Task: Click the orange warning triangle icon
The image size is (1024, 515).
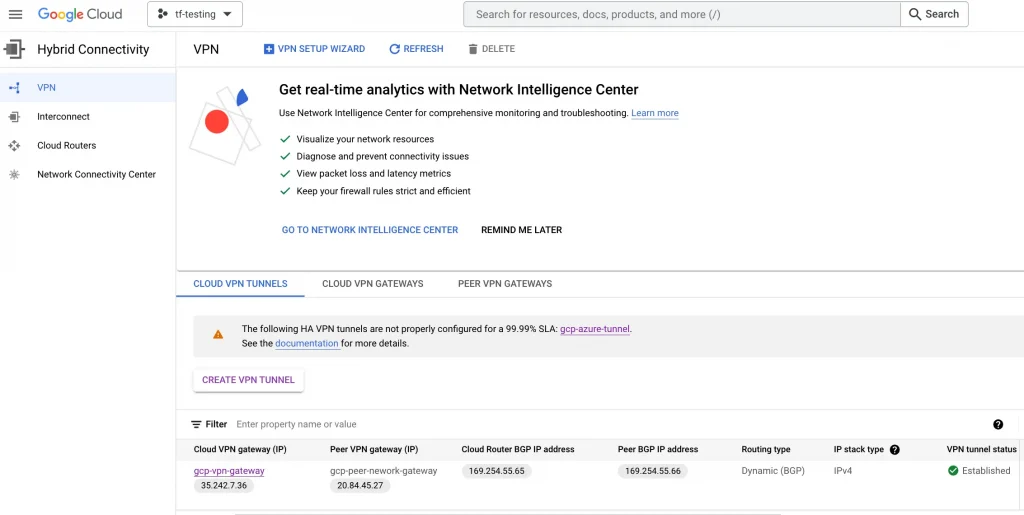Action: click(x=218, y=334)
